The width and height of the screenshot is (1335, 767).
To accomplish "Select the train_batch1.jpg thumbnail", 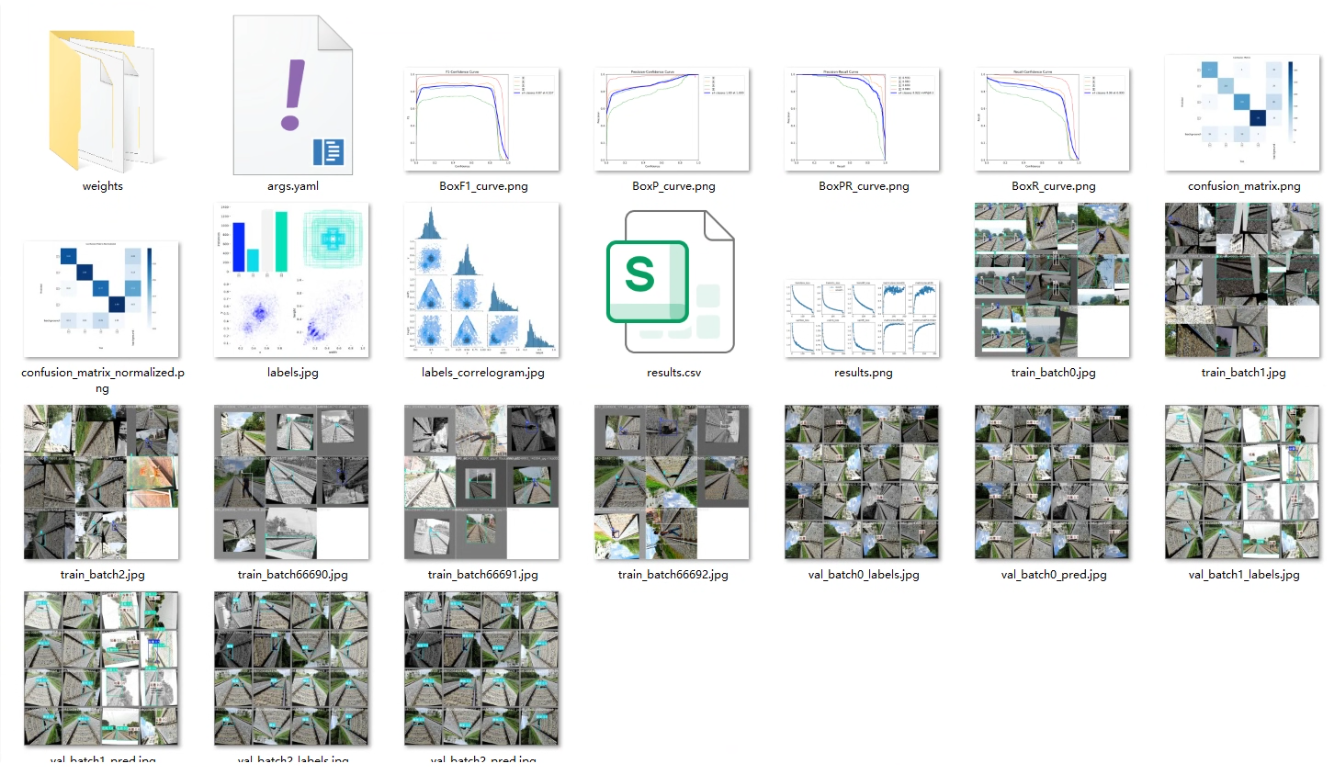I will (1243, 281).
